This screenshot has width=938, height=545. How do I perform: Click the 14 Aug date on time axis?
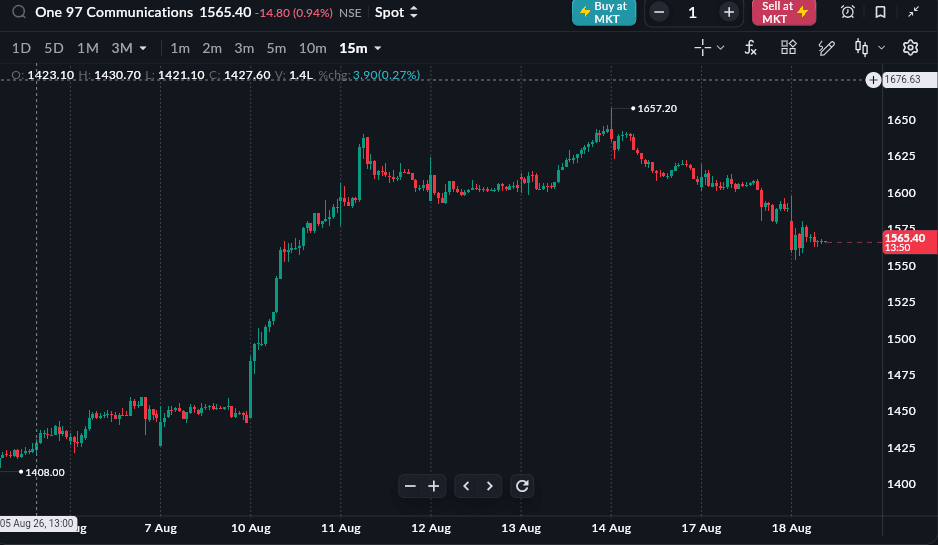pyautogui.click(x=611, y=528)
